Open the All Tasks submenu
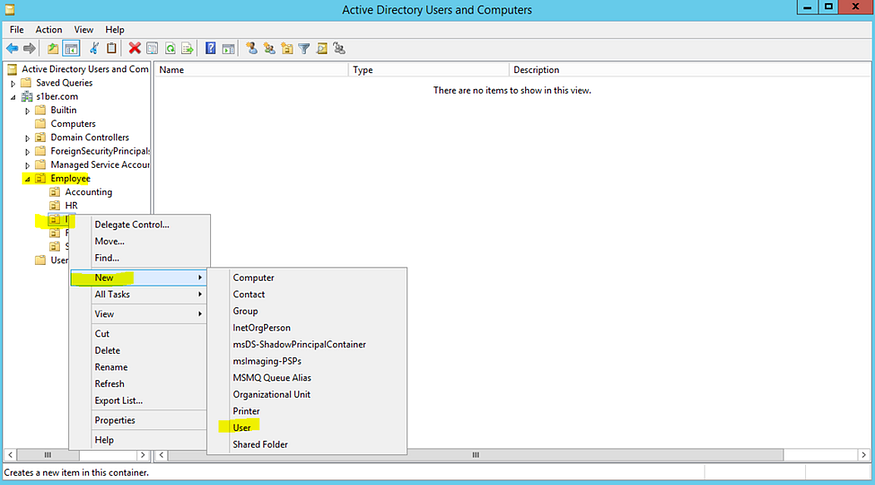Image resolution: width=875 pixels, height=485 pixels. click(138, 294)
